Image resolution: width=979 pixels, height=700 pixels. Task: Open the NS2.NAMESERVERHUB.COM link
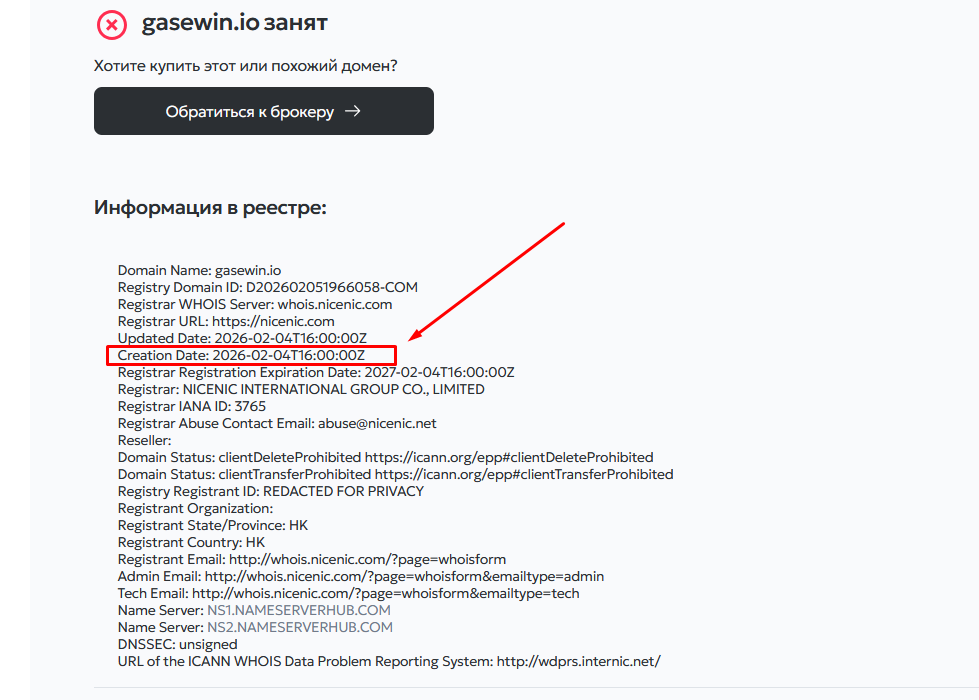[299, 627]
